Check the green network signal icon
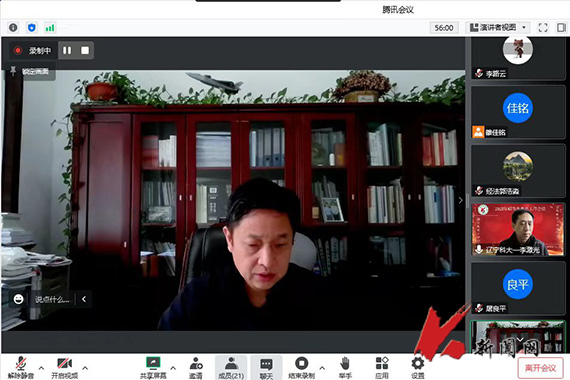This screenshot has width=570, height=380. 50,28
